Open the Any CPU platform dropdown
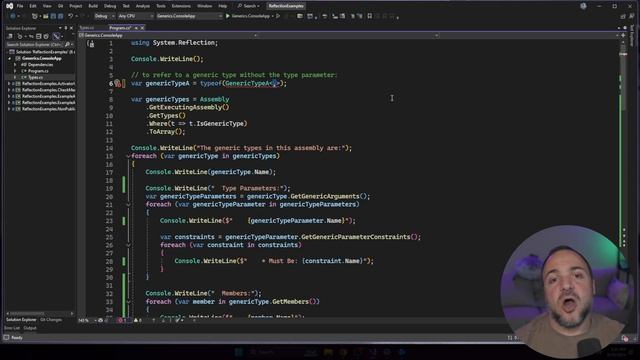Image resolution: width=640 pixels, height=360 pixels. [x=136, y=16]
